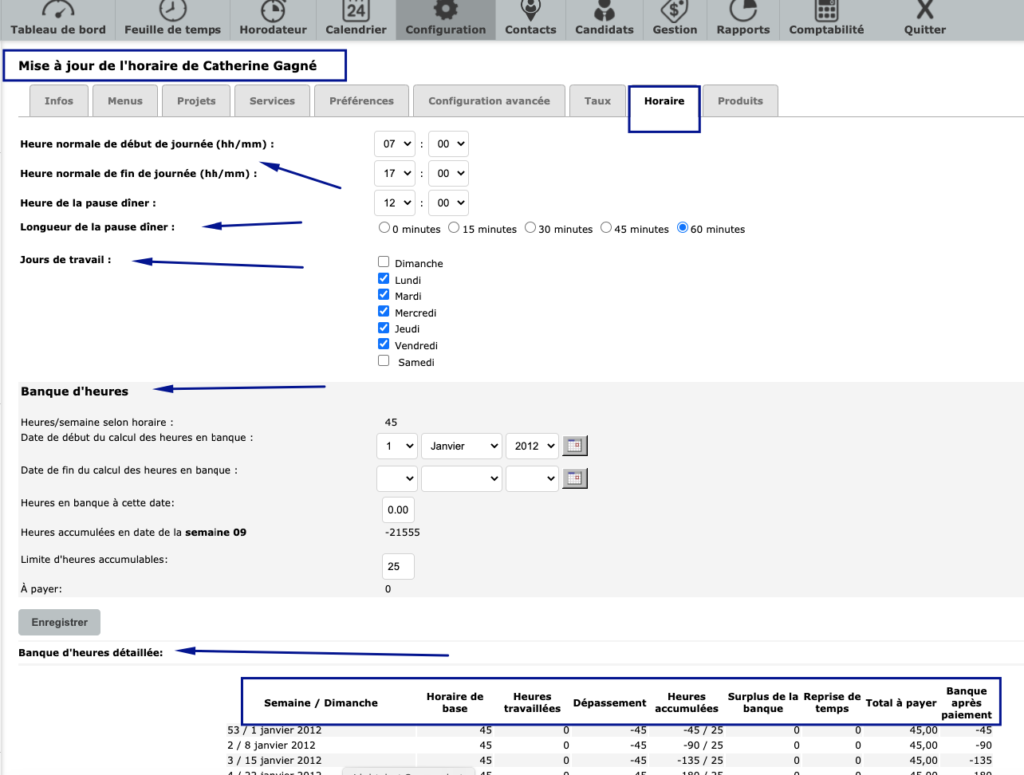Open the Contacts icon in top bar

click(x=530, y=10)
